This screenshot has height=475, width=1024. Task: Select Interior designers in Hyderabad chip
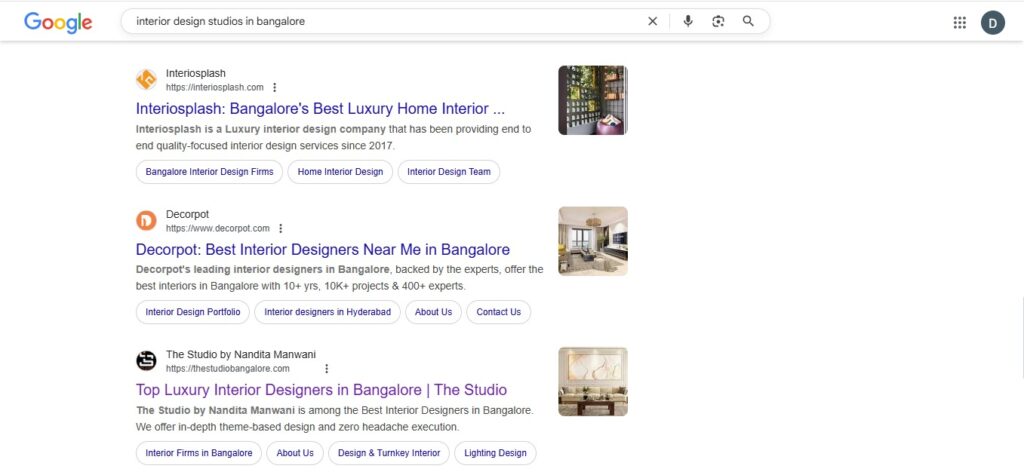327,312
